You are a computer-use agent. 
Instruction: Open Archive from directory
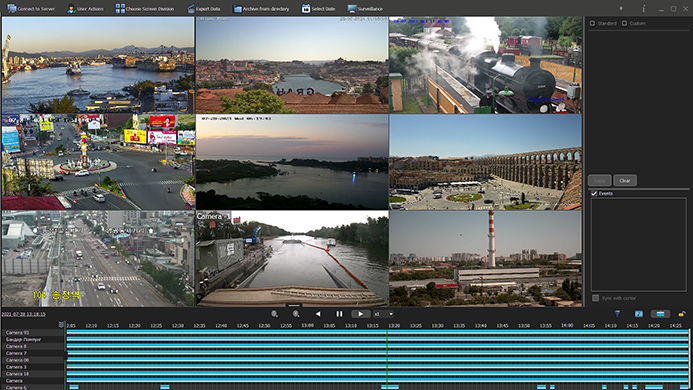[261, 8]
